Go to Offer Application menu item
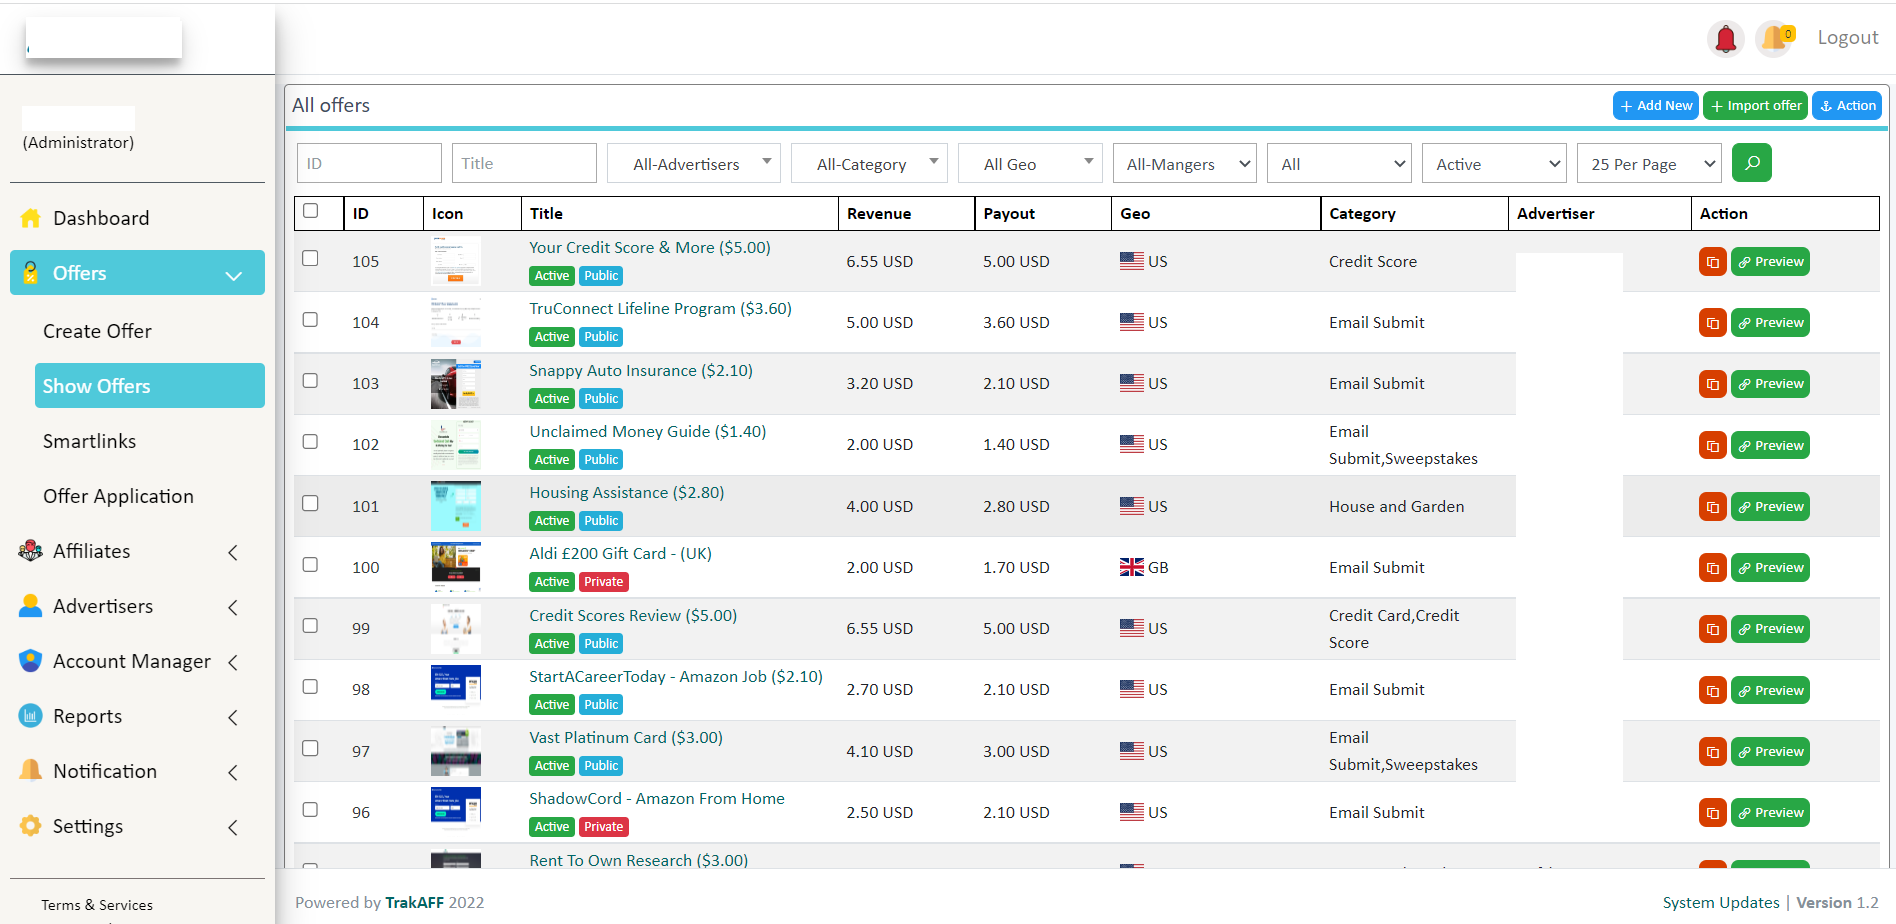Viewport: 1896px width, 924px height. 118,496
